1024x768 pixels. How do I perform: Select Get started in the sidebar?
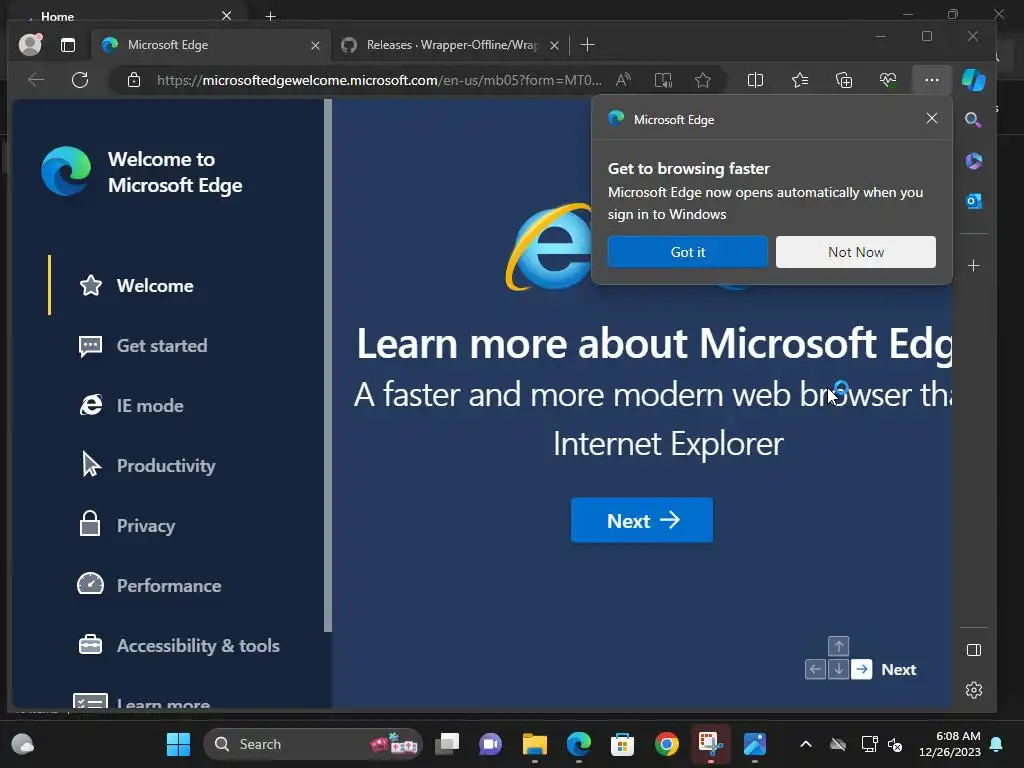pyautogui.click(x=142, y=345)
